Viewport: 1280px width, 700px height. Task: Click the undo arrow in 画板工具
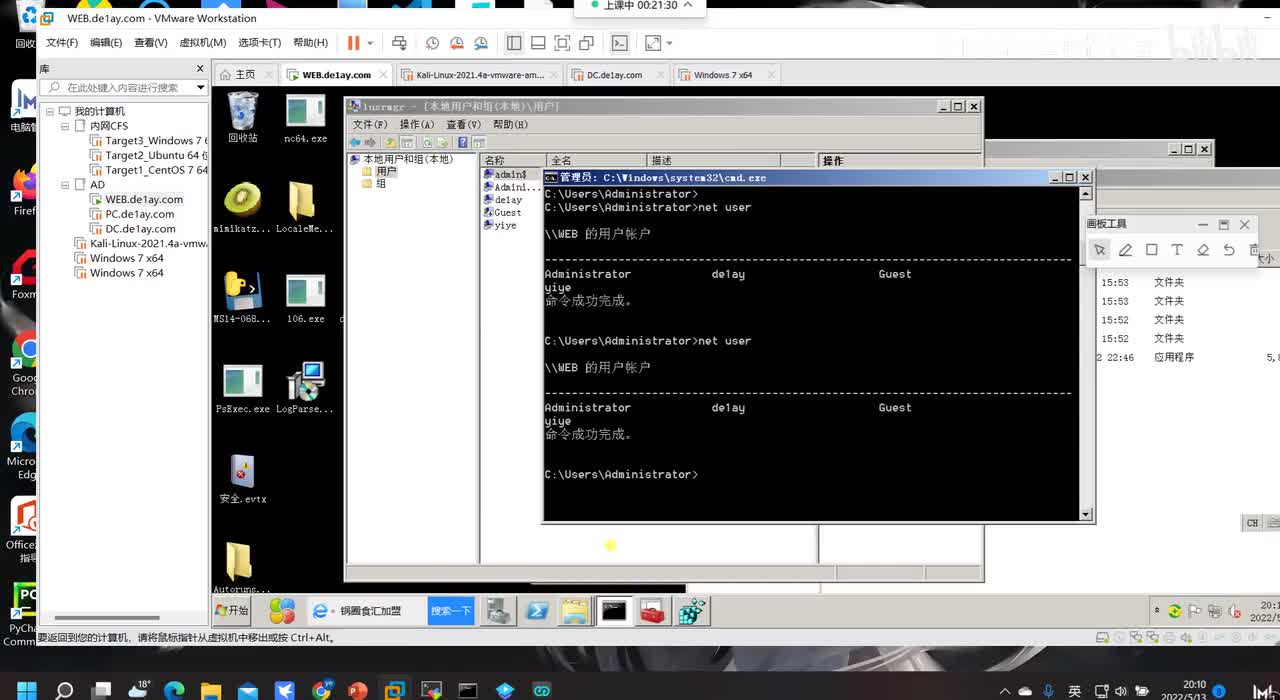(1229, 250)
